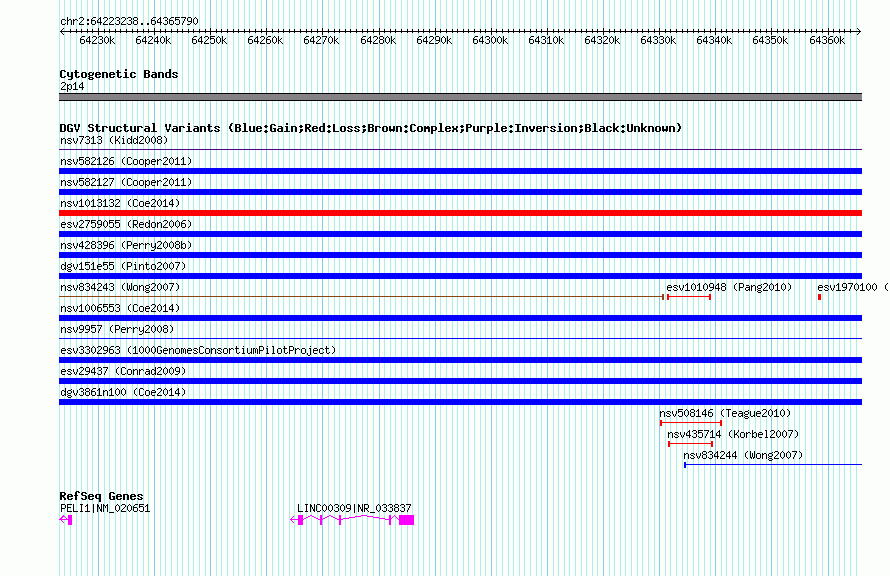Select the blue esv2759055 gain bar
The height and width of the screenshot is (576, 890).
coord(460,234)
